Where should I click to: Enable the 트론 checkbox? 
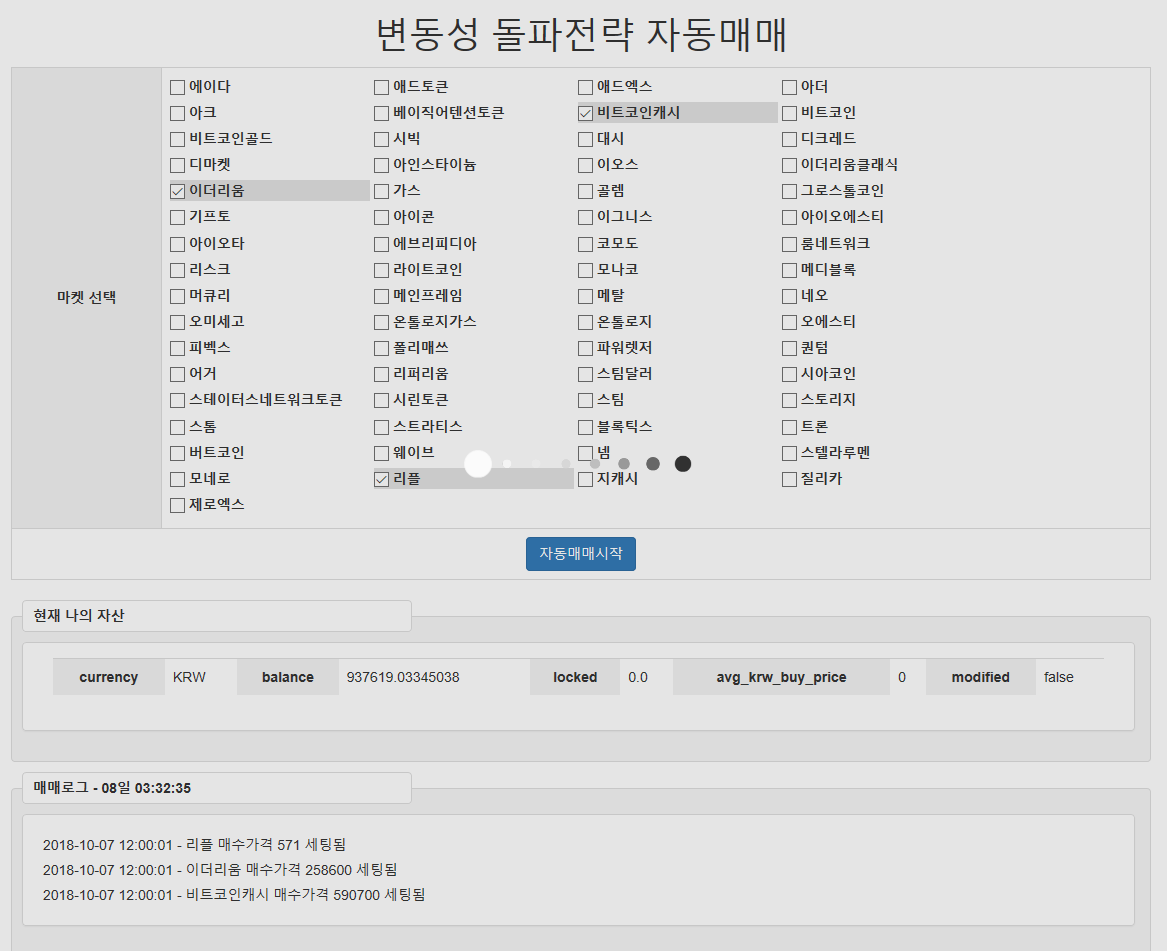(789, 427)
